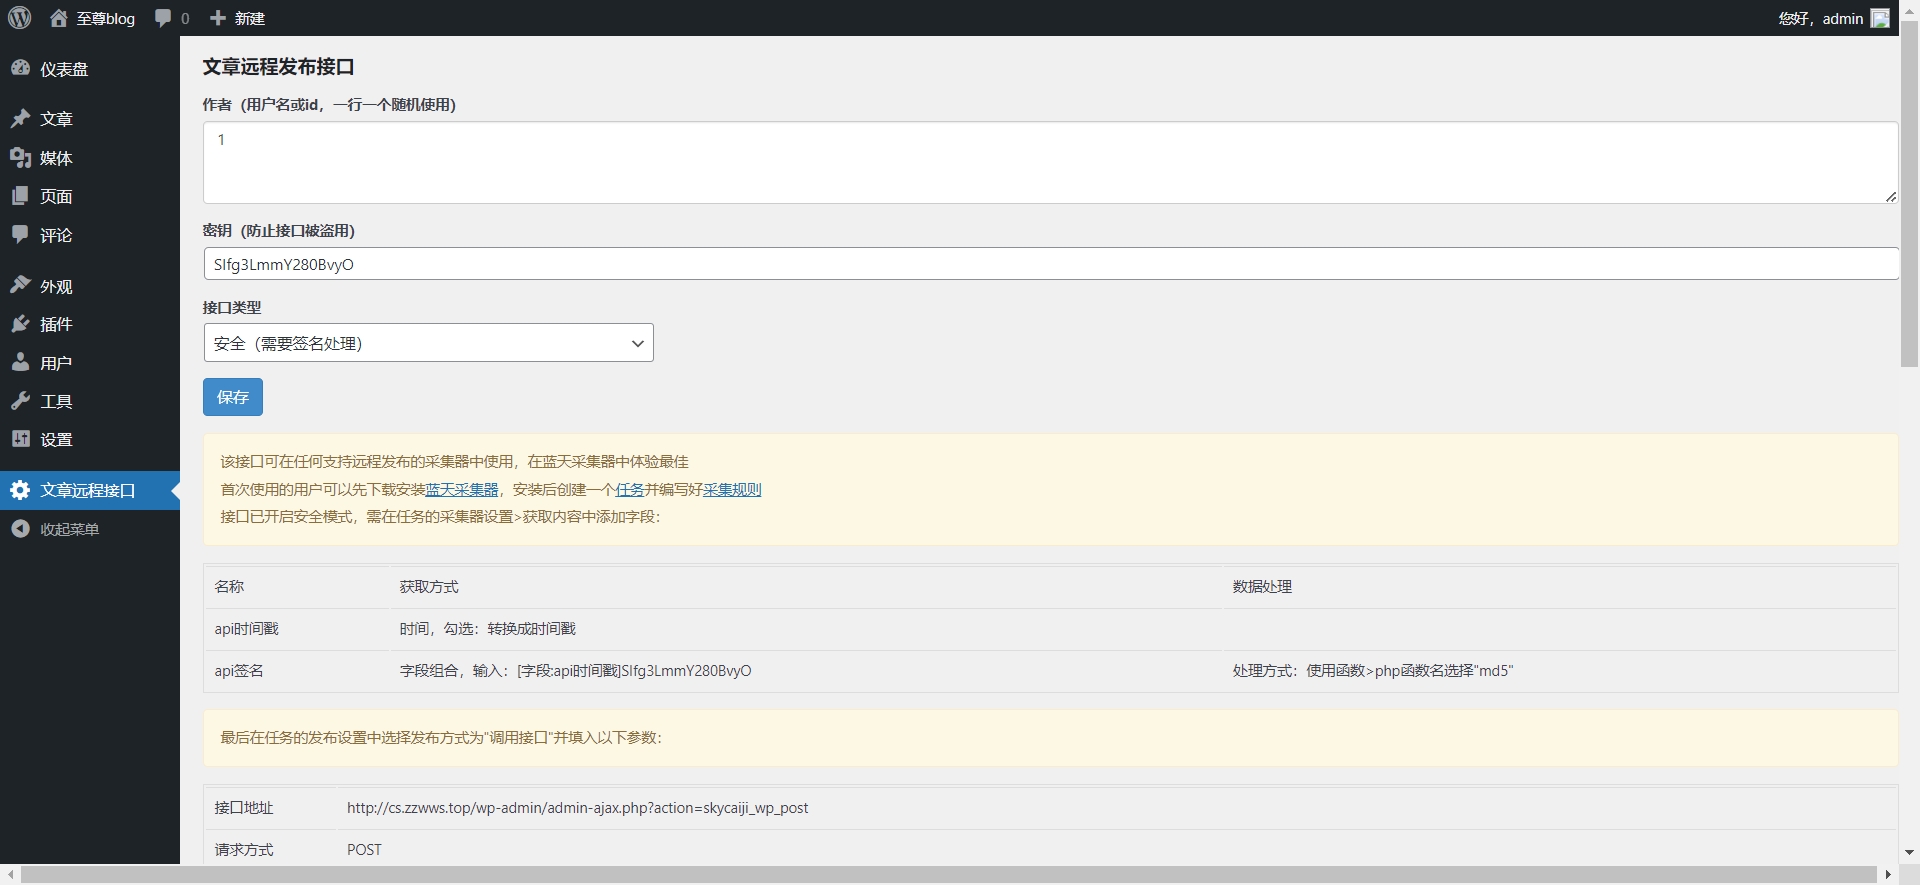The image size is (1920, 885).
Task: Click inside the 作者 author textarea
Action: tap(1050, 162)
